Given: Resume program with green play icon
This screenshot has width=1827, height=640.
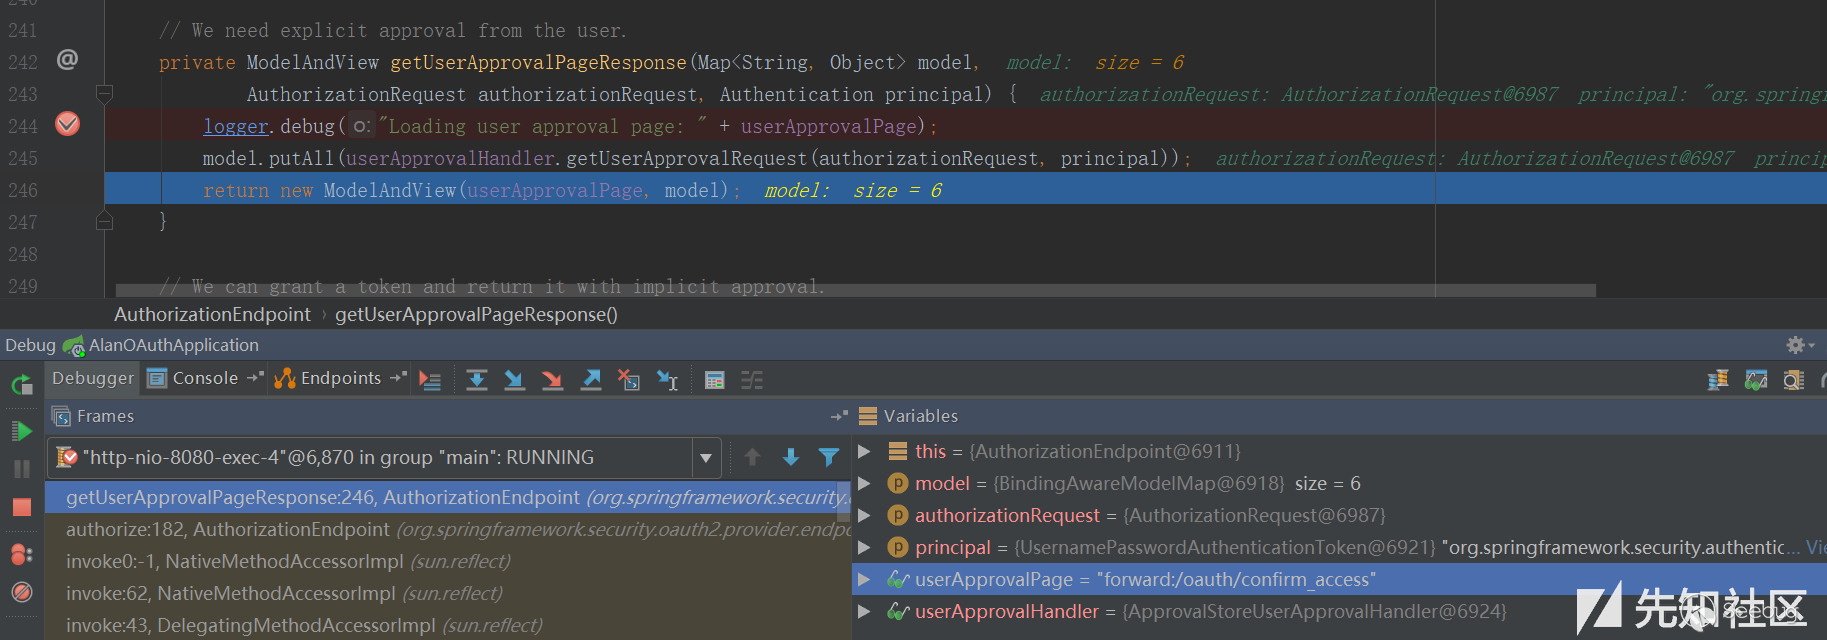Looking at the screenshot, I should pos(21,431).
